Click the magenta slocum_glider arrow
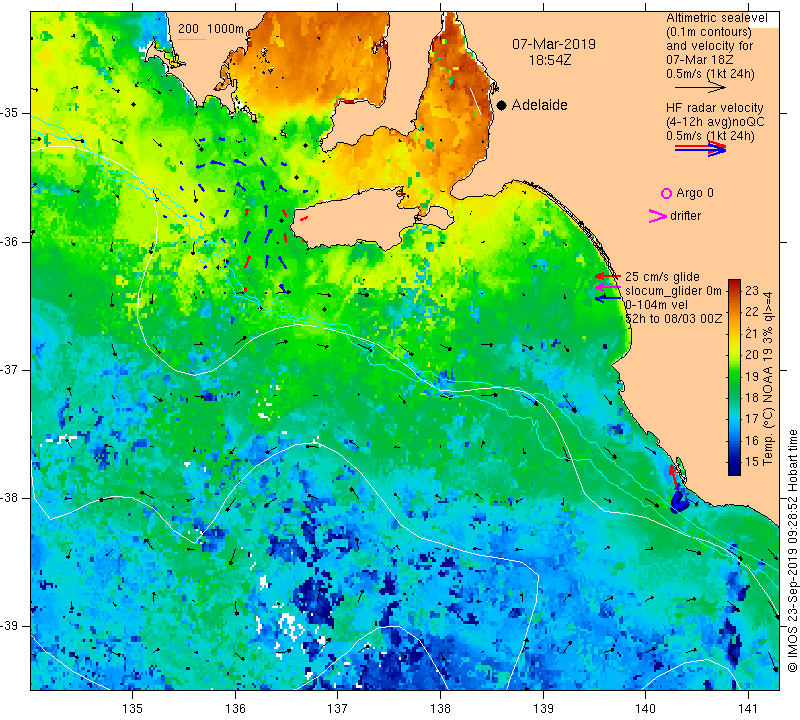The height and width of the screenshot is (720, 800). click(607, 288)
